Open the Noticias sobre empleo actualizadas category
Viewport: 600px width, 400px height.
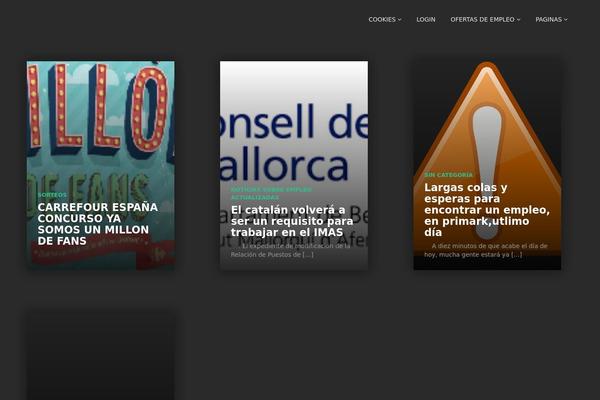(271, 193)
